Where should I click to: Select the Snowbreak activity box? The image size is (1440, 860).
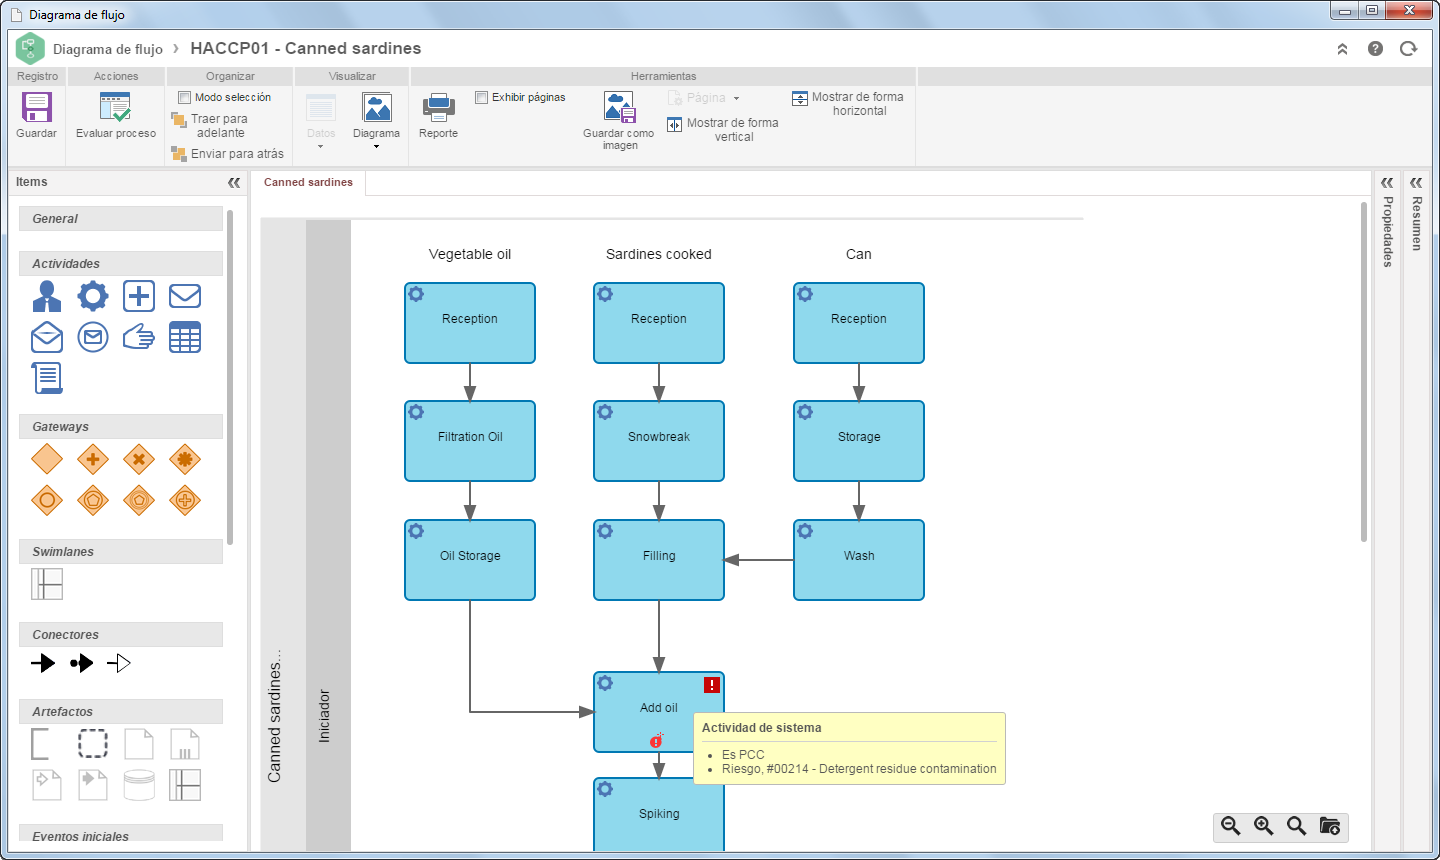[x=659, y=441]
